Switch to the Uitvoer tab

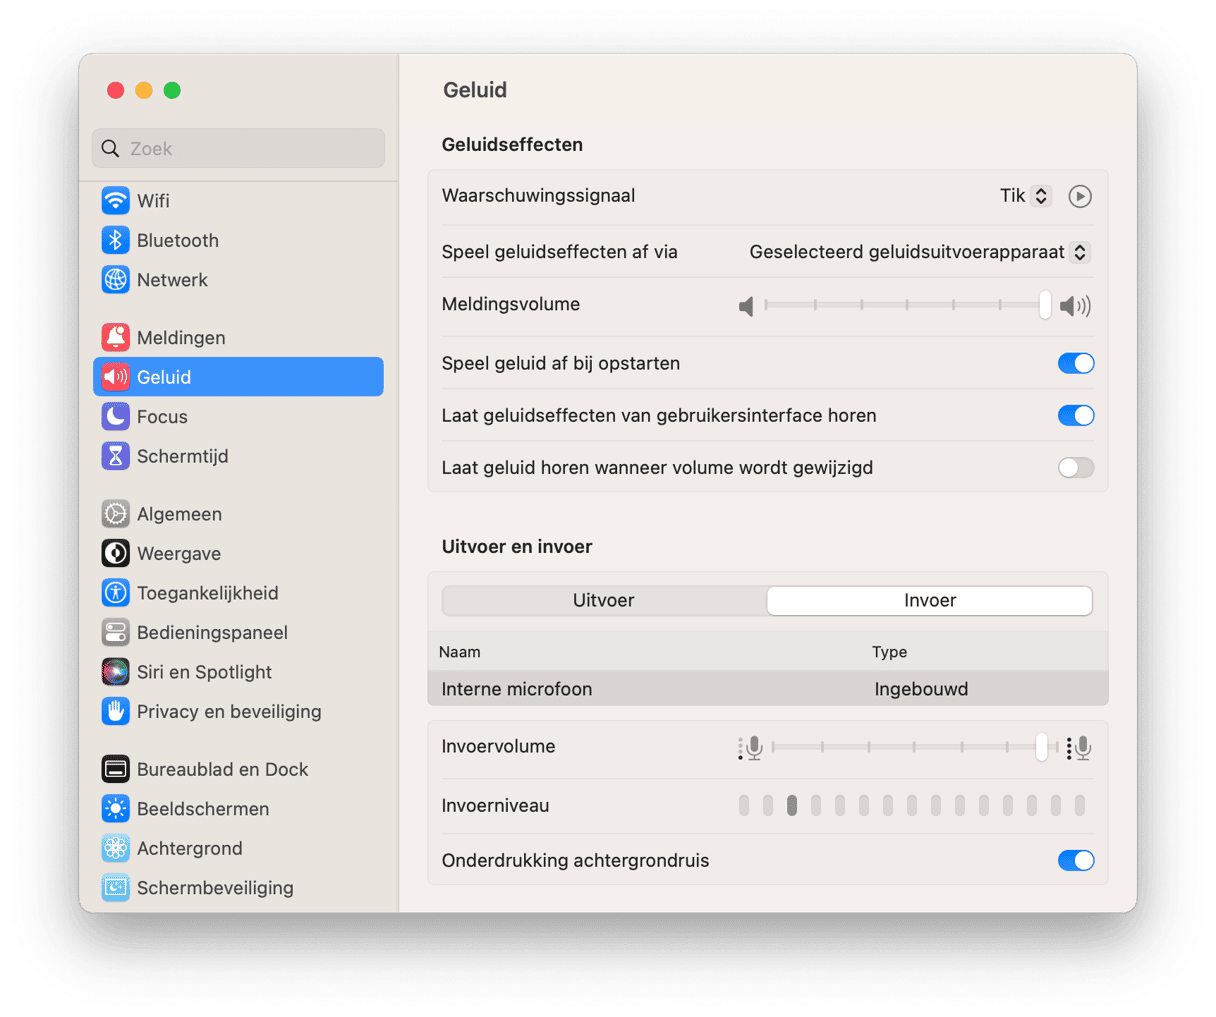click(604, 600)
